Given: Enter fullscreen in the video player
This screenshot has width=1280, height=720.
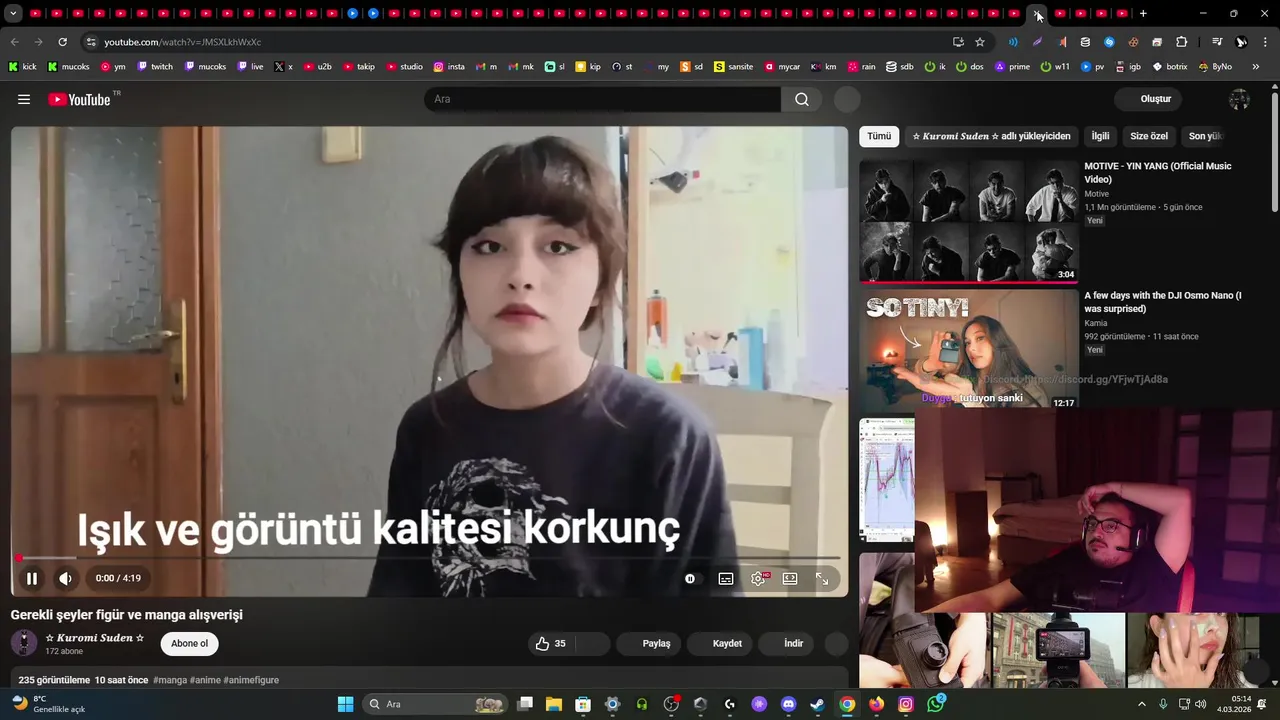Looking at the screenshot, I should 822,578.
